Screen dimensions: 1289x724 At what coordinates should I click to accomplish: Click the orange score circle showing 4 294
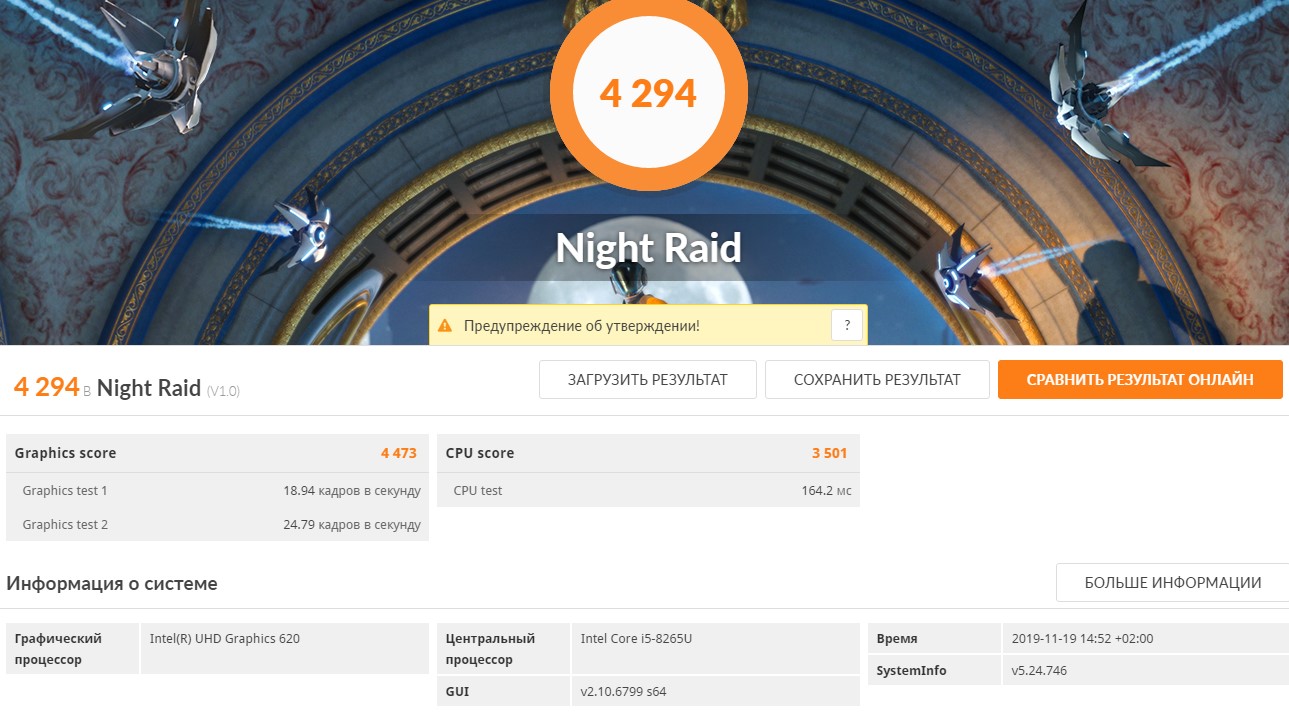[647, 93]
